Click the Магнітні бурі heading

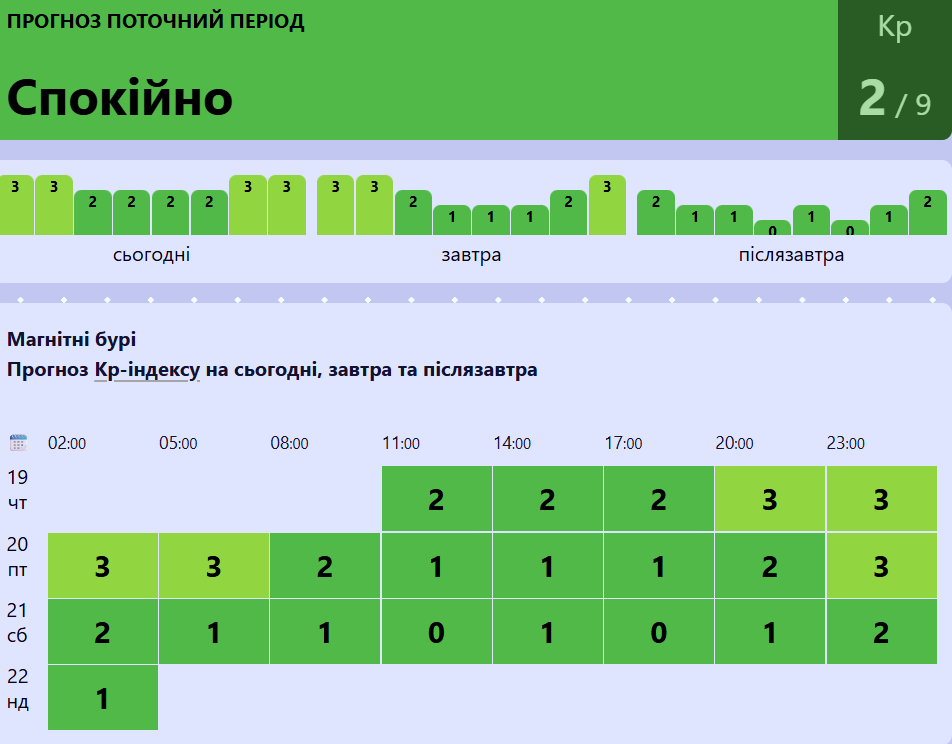click(72, 339)
